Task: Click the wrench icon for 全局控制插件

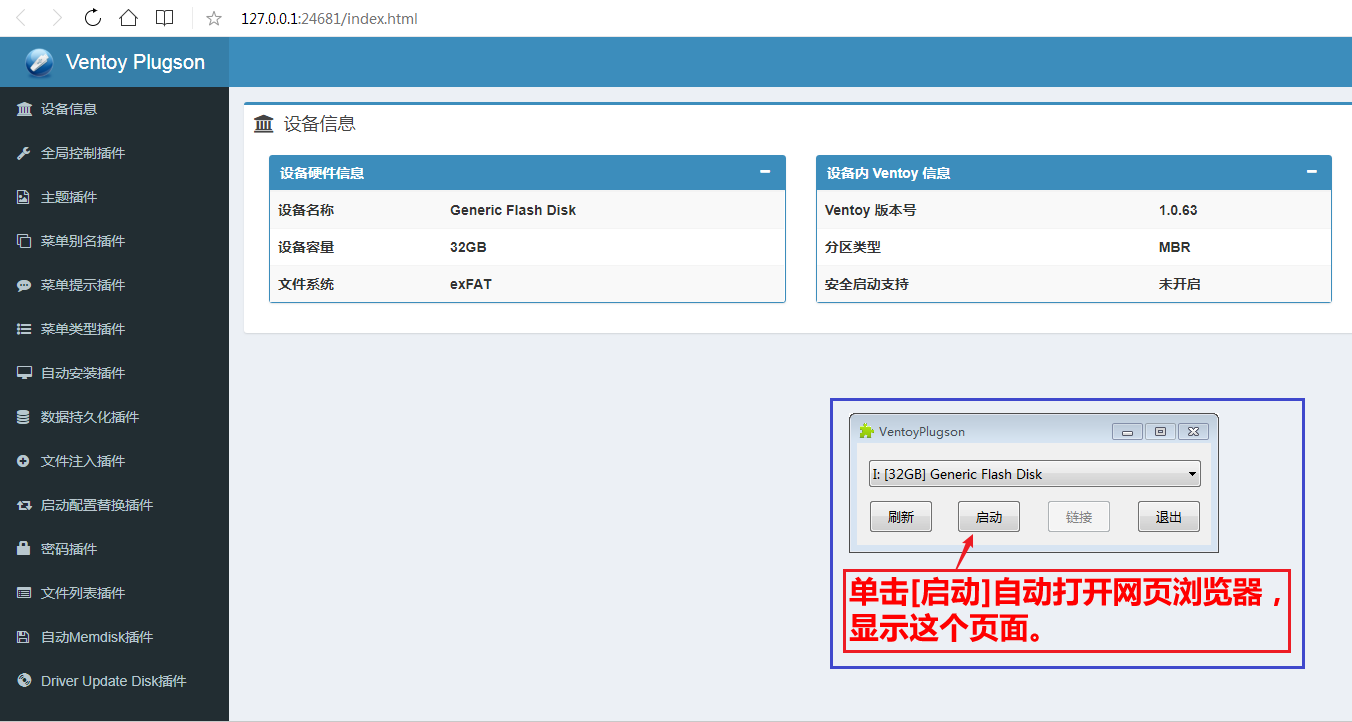Action: [x=24, y=153]
